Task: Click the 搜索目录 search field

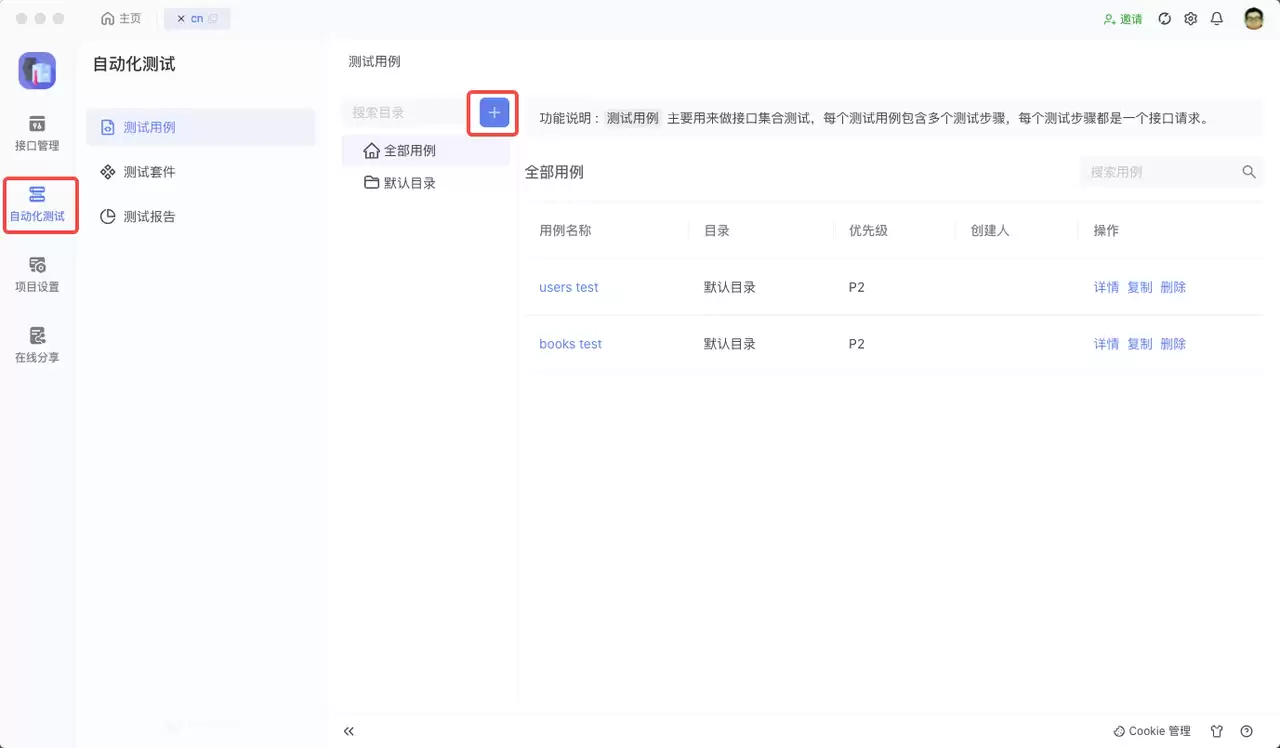Action: [407, 113]
